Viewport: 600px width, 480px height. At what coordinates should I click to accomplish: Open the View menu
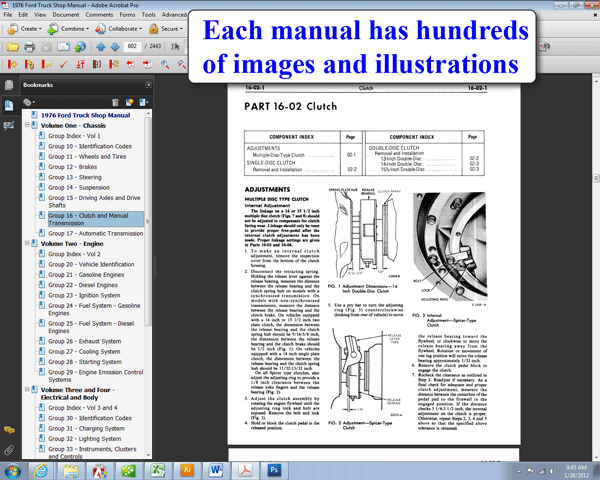[x=40, y=15]
